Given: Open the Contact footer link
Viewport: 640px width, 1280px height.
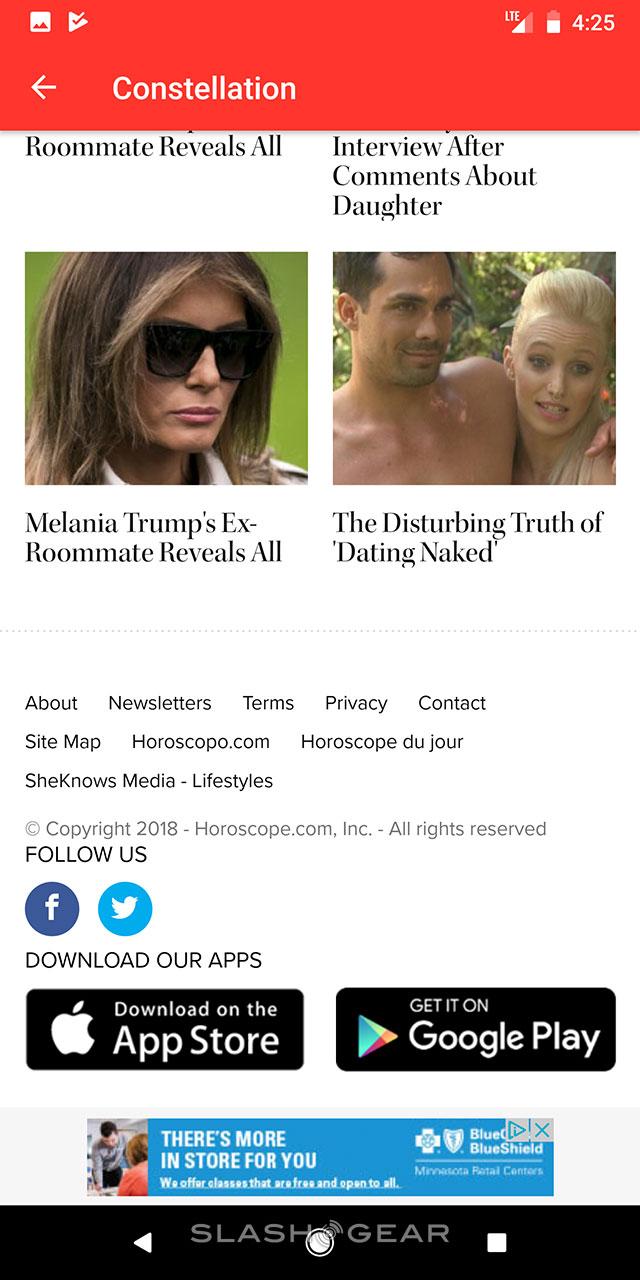Looking at the screenshot, I should click(x=452, y=703).
